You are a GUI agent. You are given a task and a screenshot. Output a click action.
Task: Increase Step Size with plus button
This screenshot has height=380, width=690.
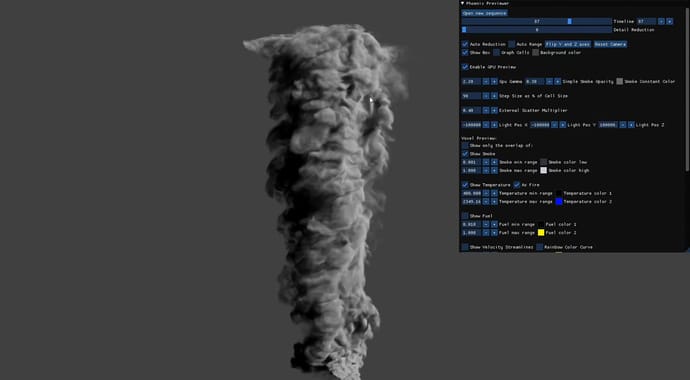[x=494, y=96]
